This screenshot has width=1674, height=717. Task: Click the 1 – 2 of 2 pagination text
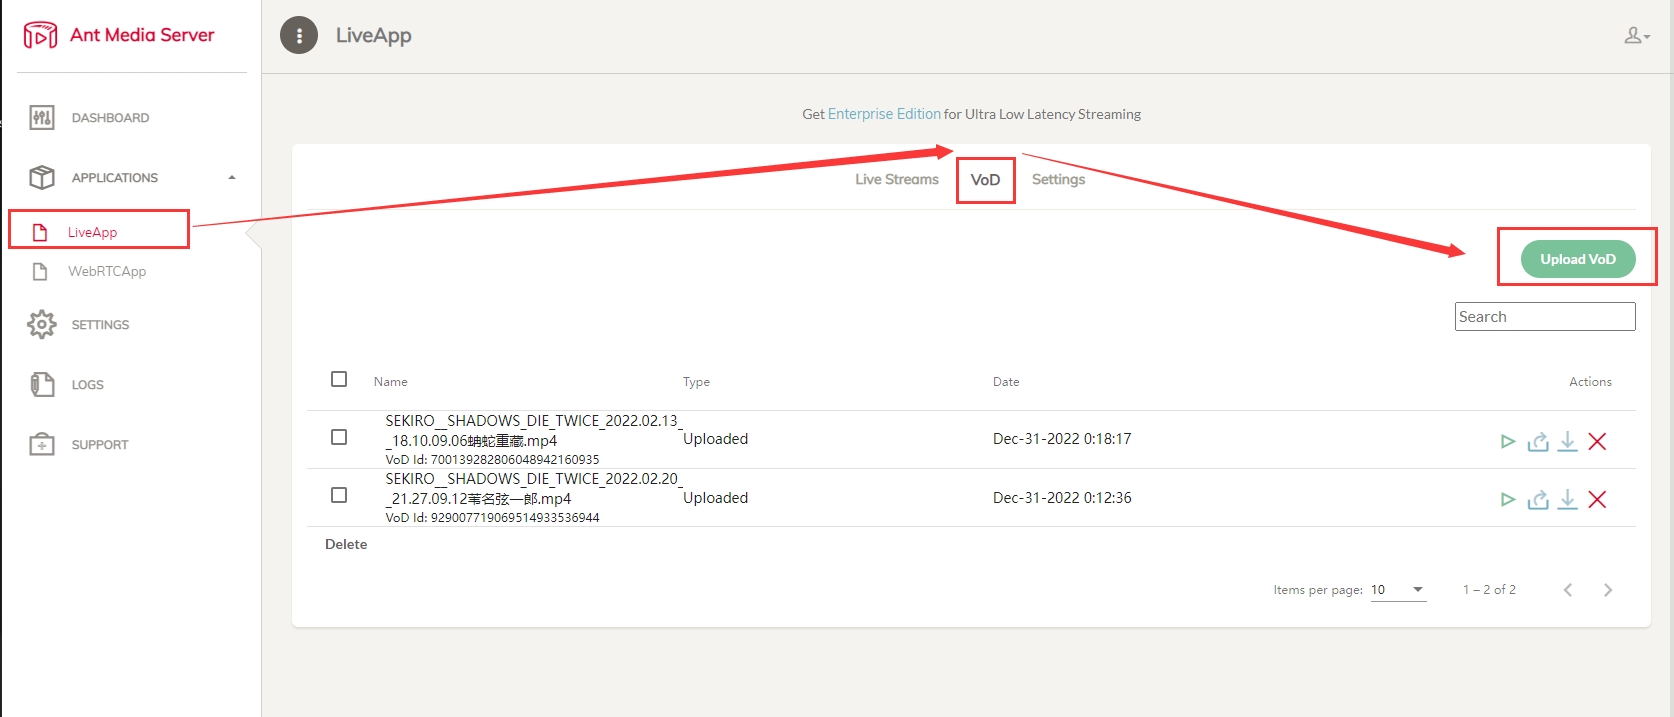[x=1489, y=590]
